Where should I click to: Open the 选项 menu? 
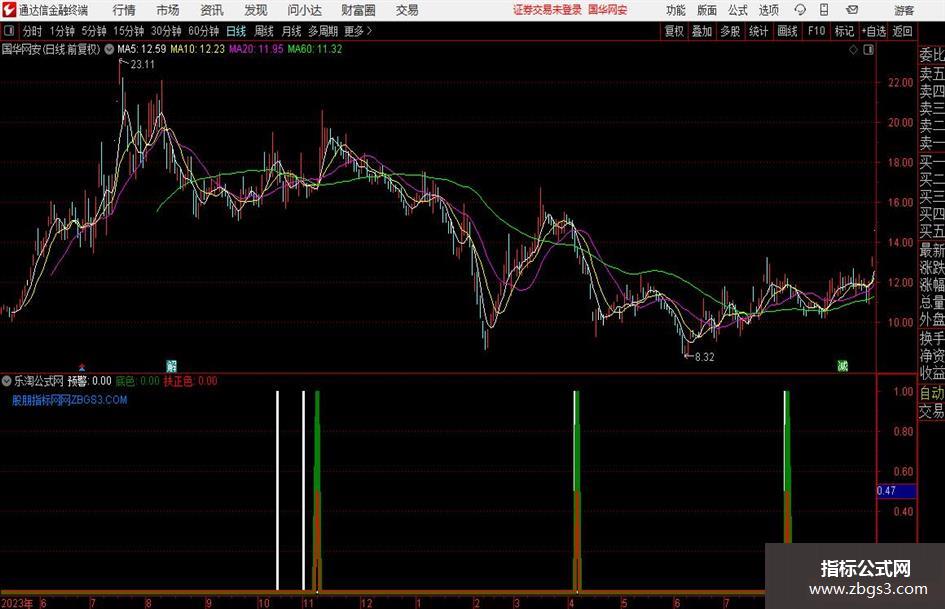pyautogui.click(x=768, y=10)
